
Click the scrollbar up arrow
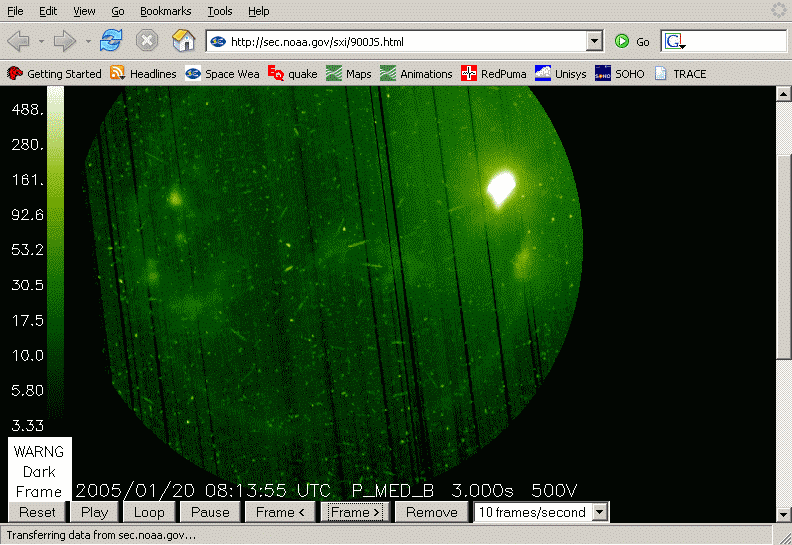pyautogui.click(x=783, y=93)
